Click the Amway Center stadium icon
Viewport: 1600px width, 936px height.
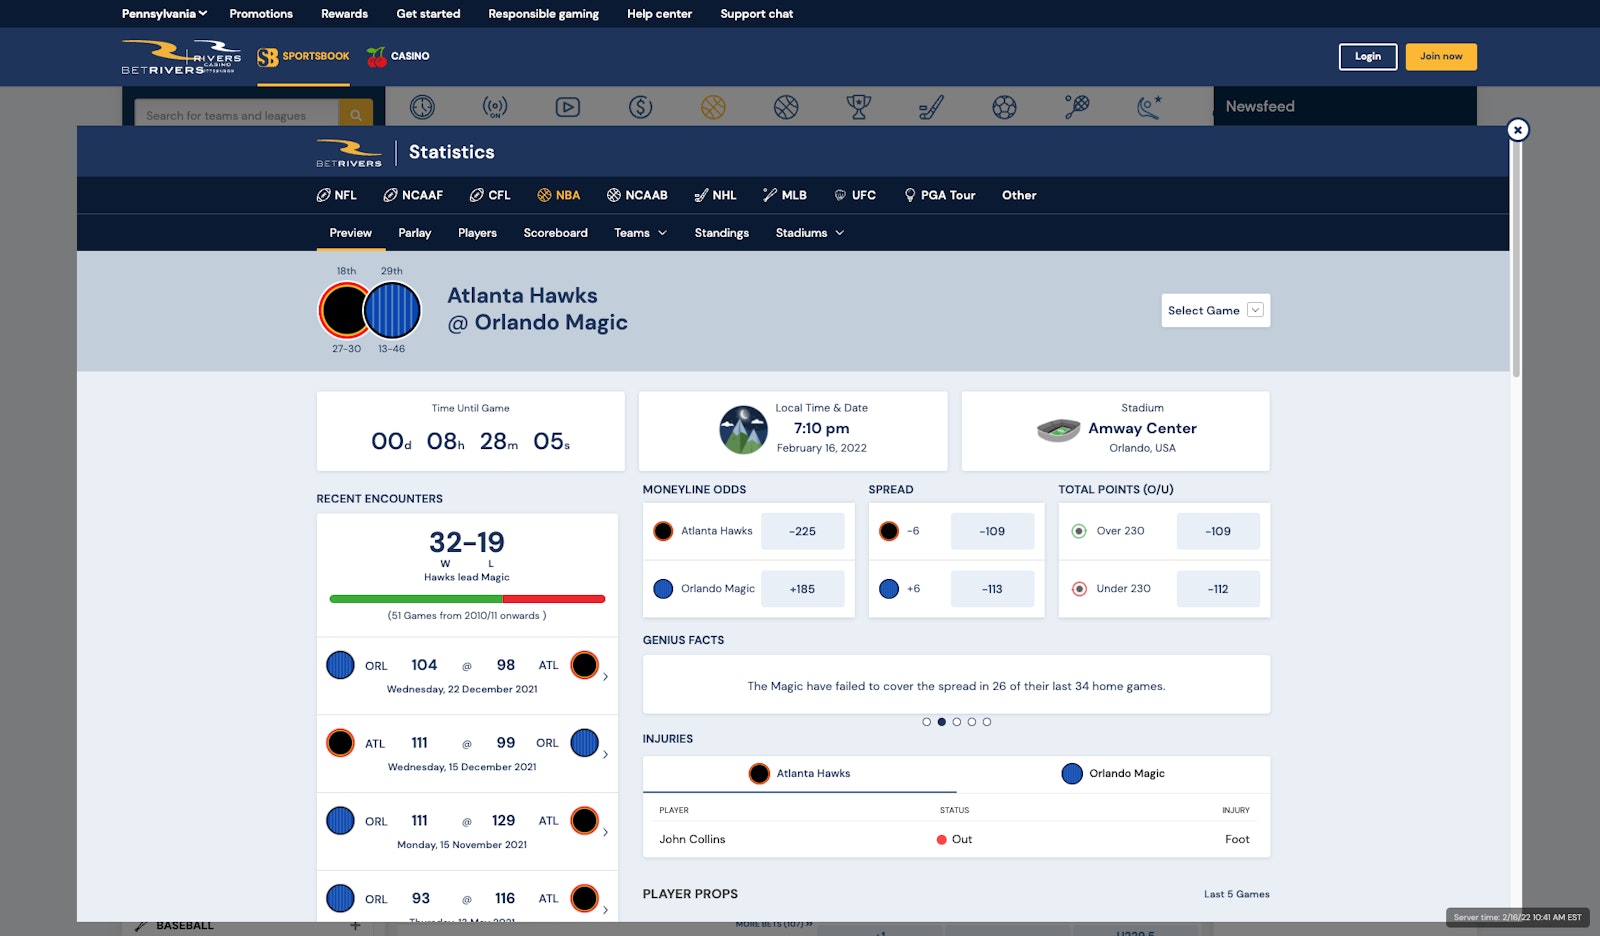click(x=1058, y=430)
